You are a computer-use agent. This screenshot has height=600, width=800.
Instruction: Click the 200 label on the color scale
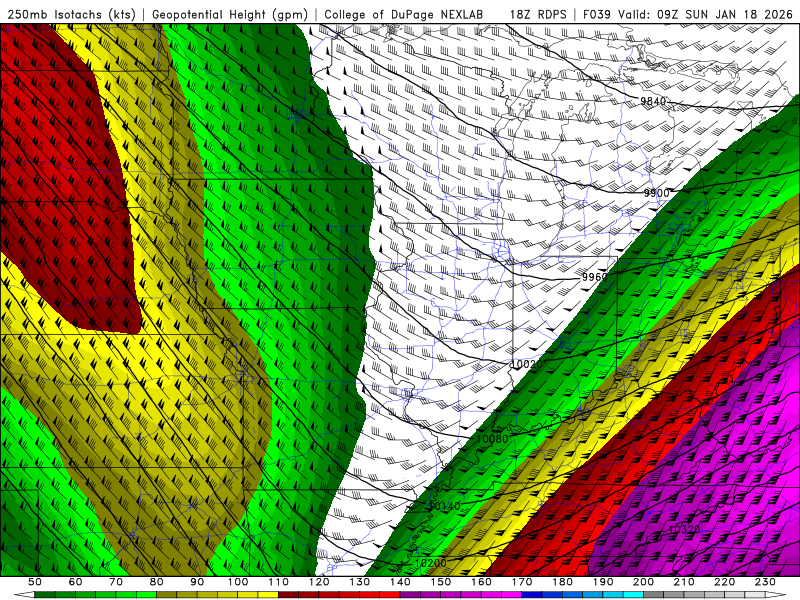[x=643, y=582]
